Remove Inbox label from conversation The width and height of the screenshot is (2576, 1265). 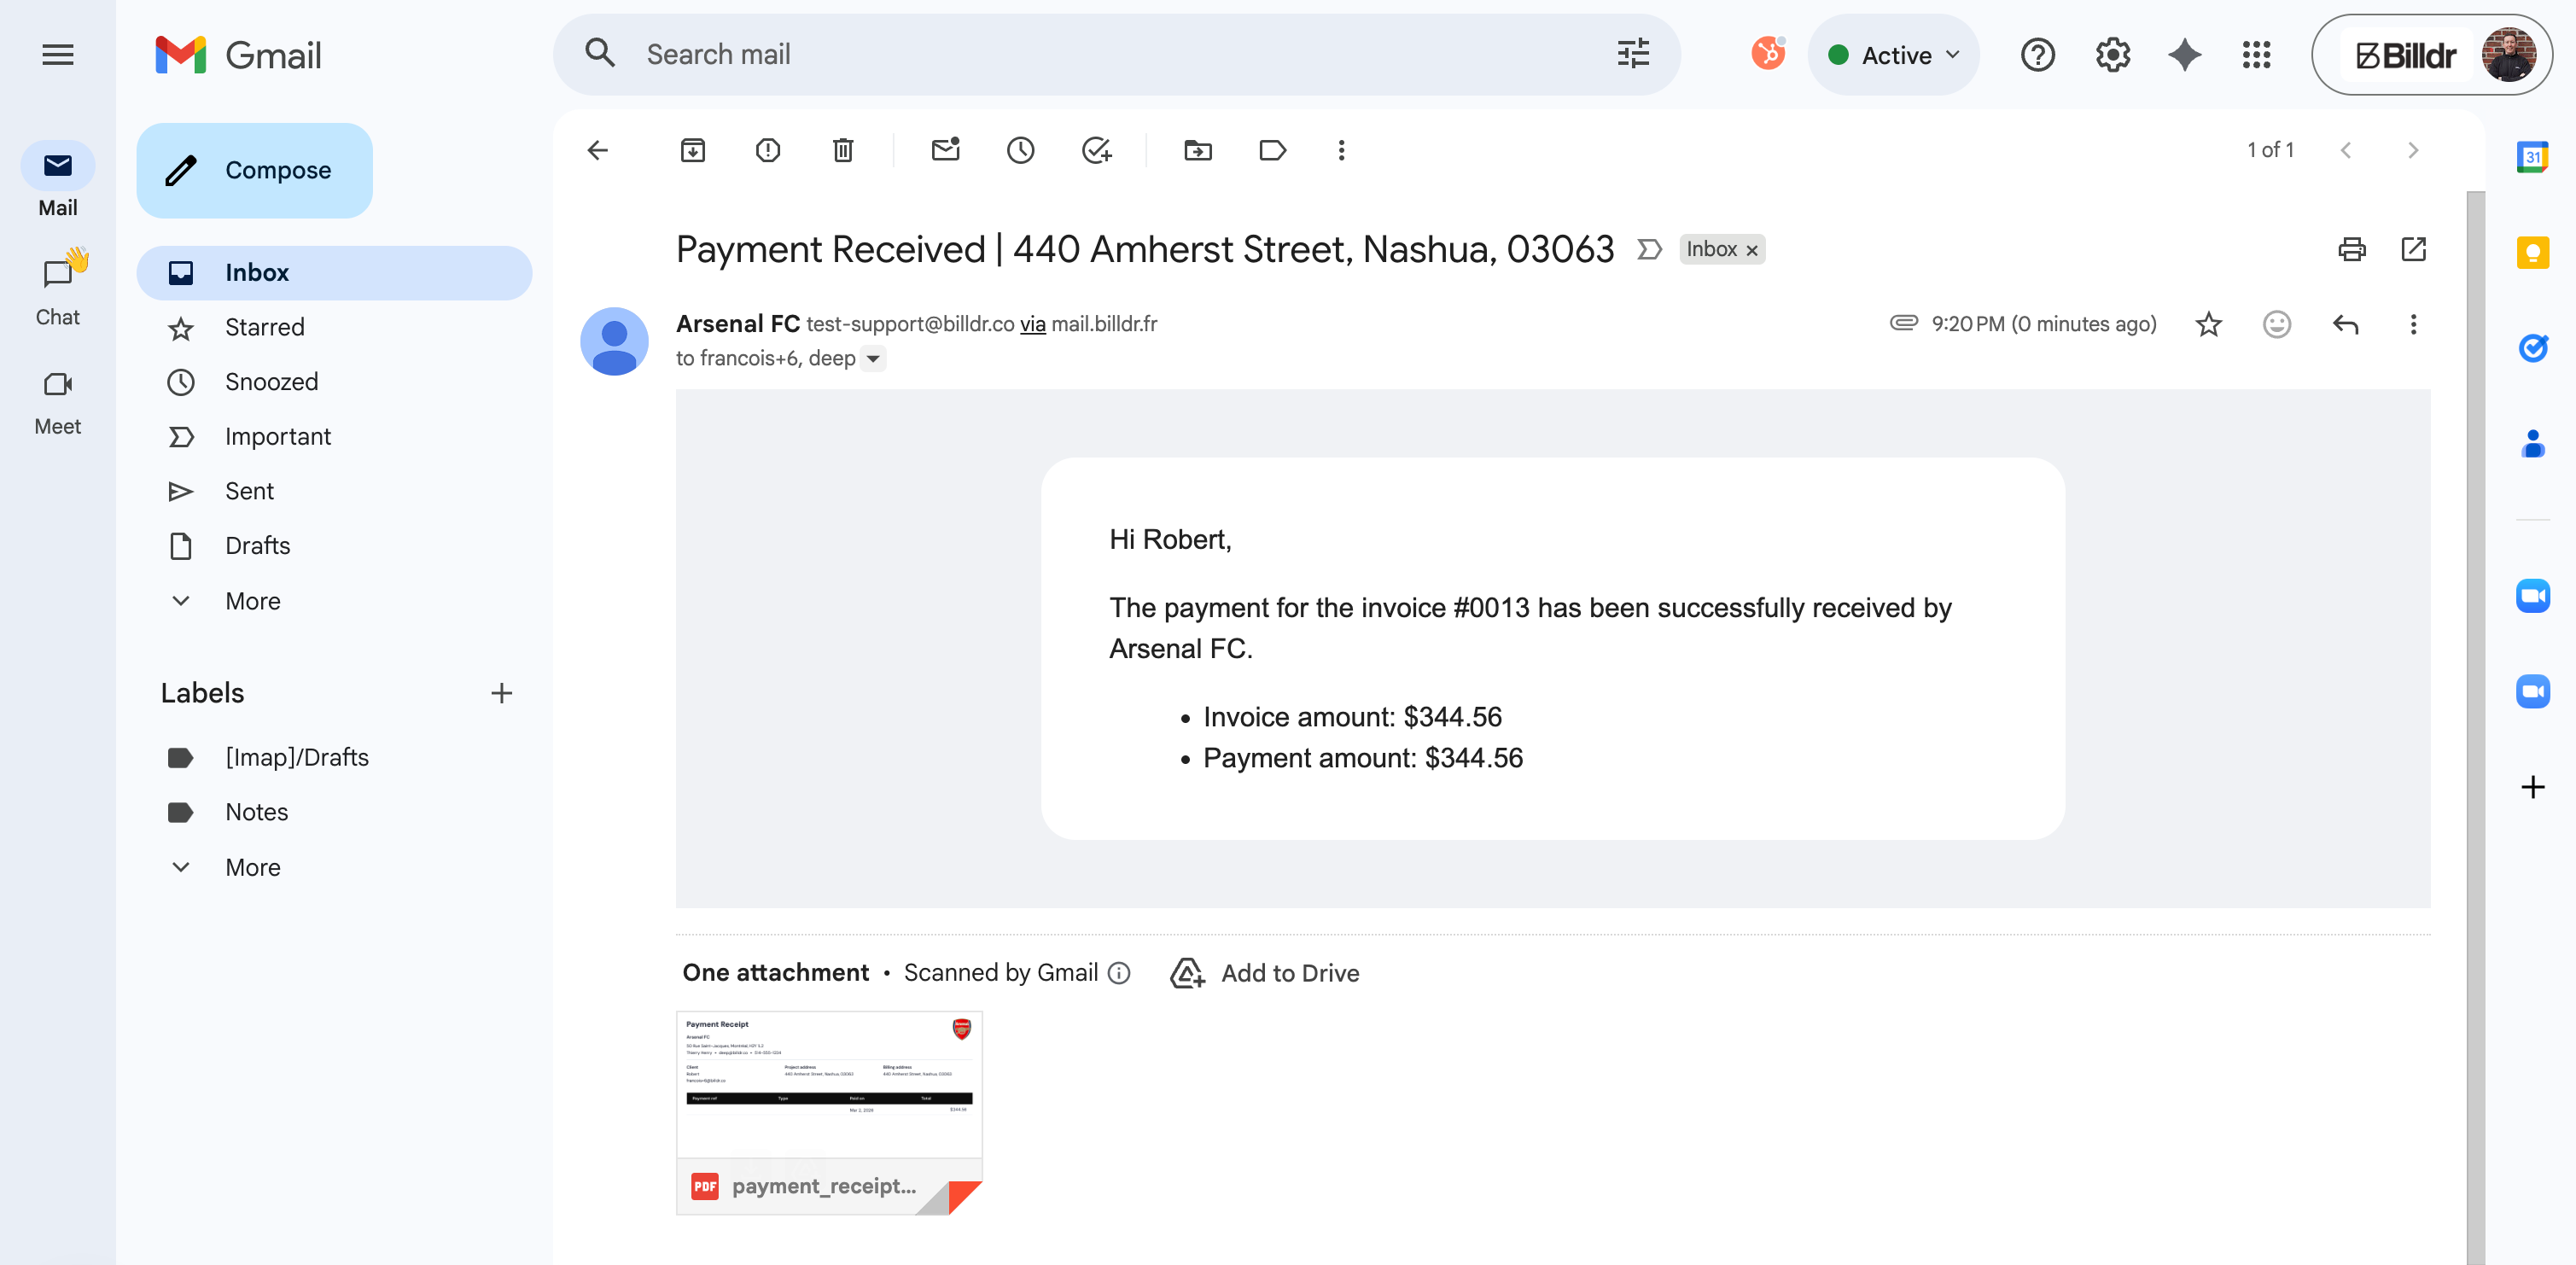coord(1751,250)
